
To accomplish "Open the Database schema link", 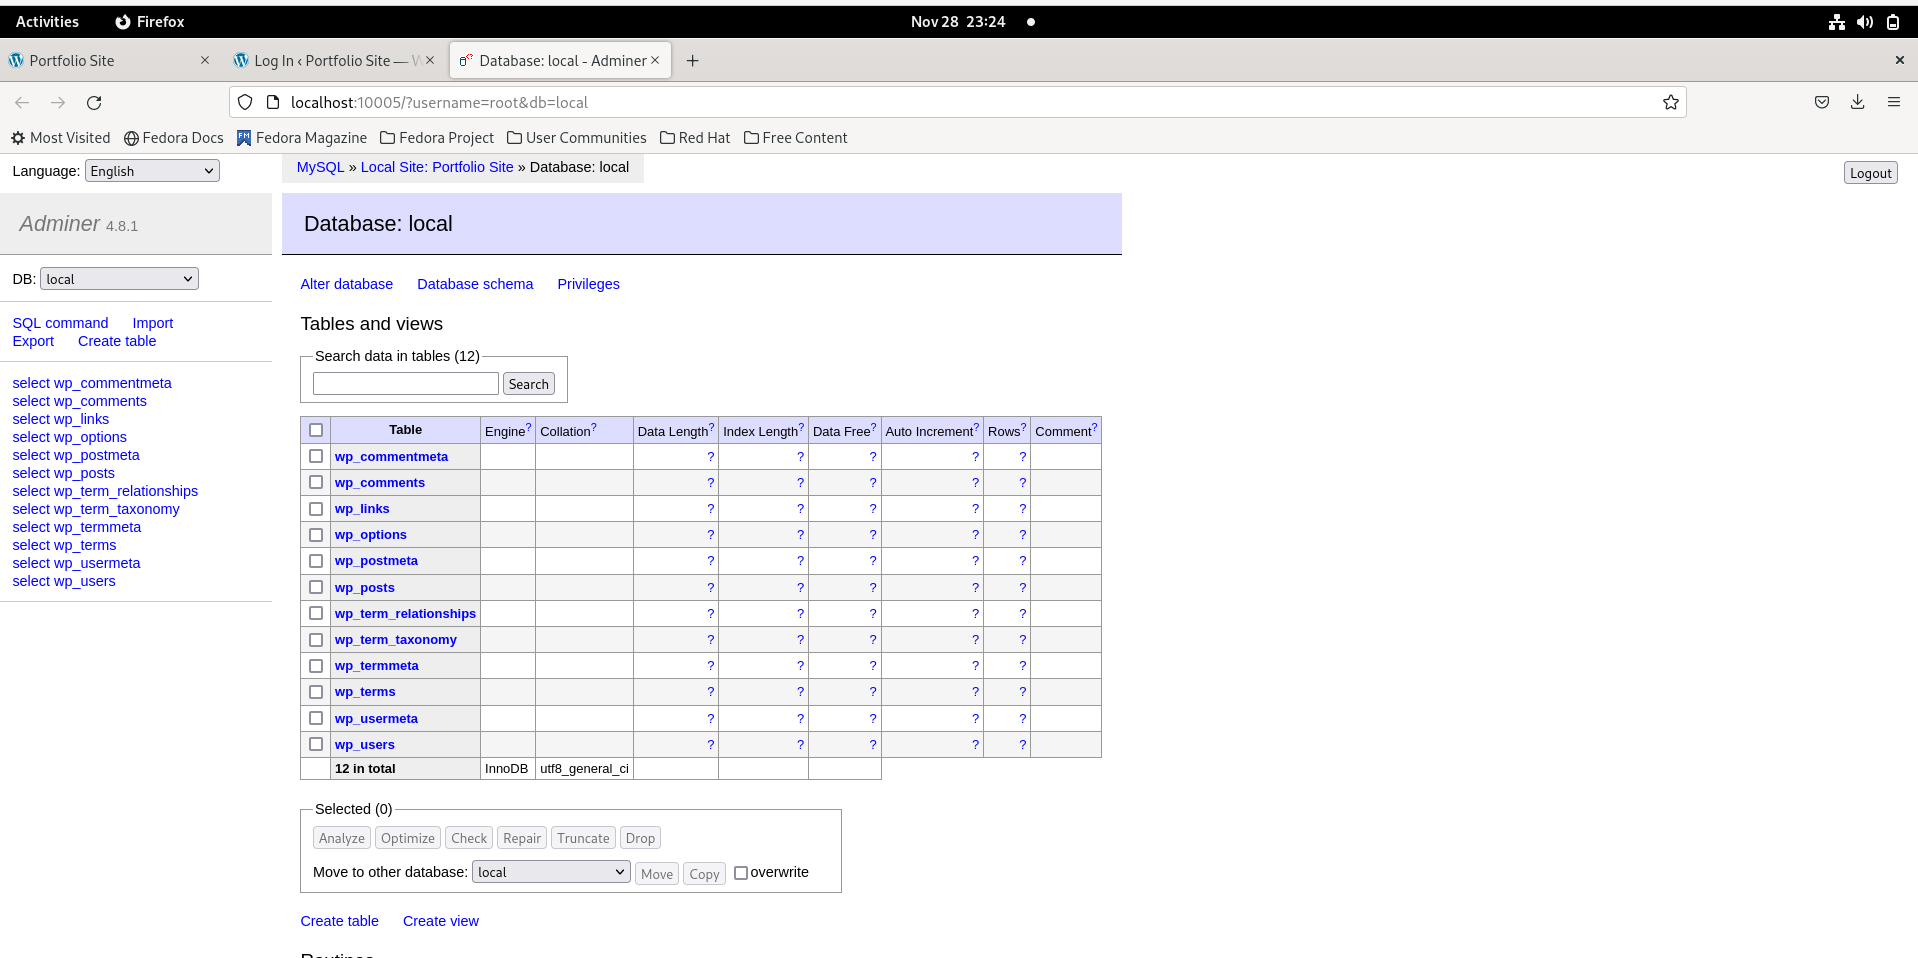I will pyautogui.click(x=475, y=284).
